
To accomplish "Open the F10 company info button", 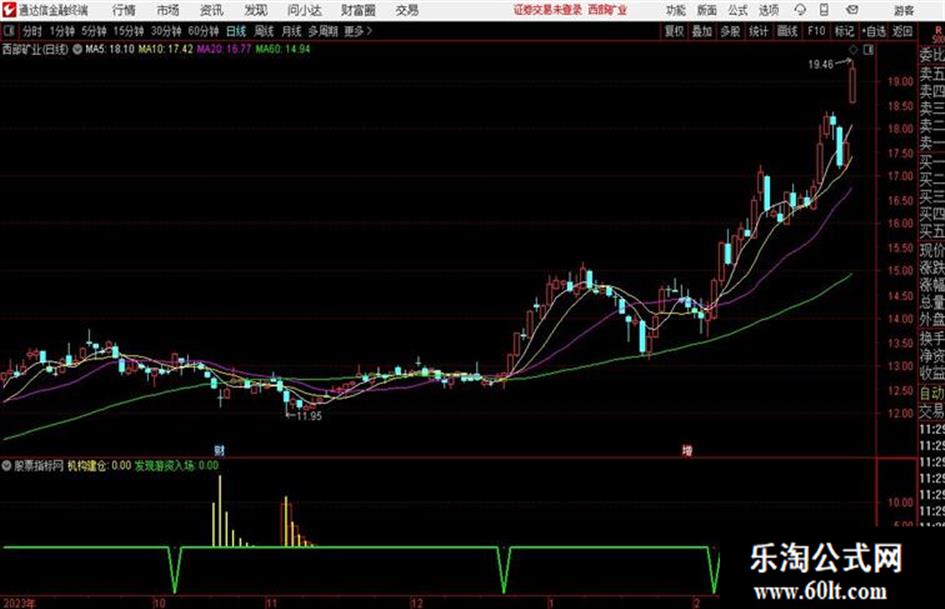I will pos(817,31).
